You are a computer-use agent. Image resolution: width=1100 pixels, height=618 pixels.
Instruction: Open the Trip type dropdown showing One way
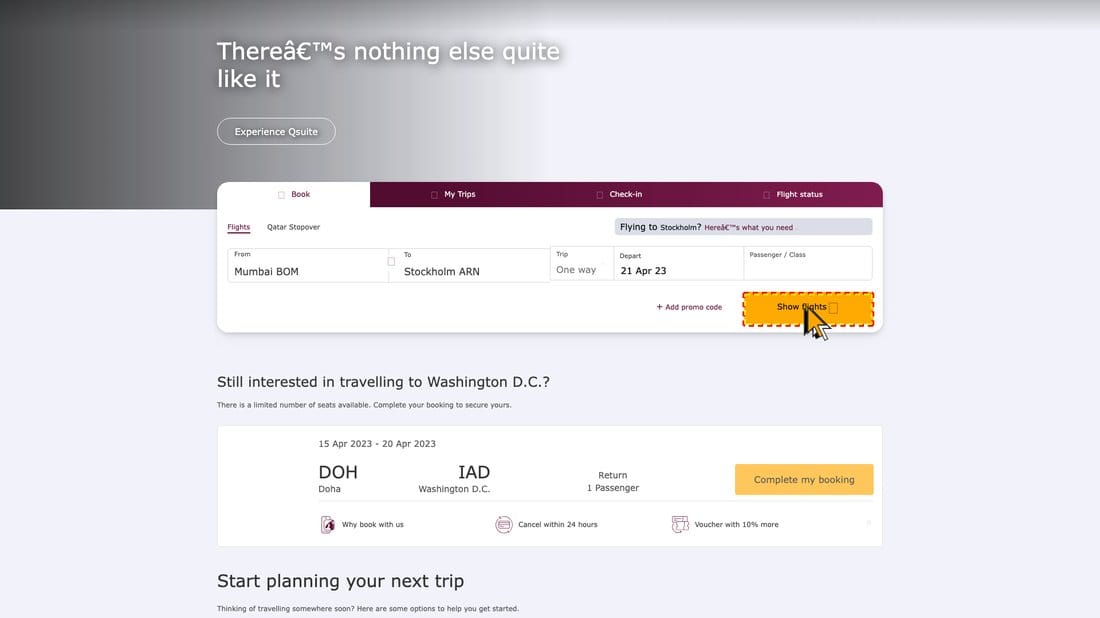pyautogui.click(x=580, y=264)
